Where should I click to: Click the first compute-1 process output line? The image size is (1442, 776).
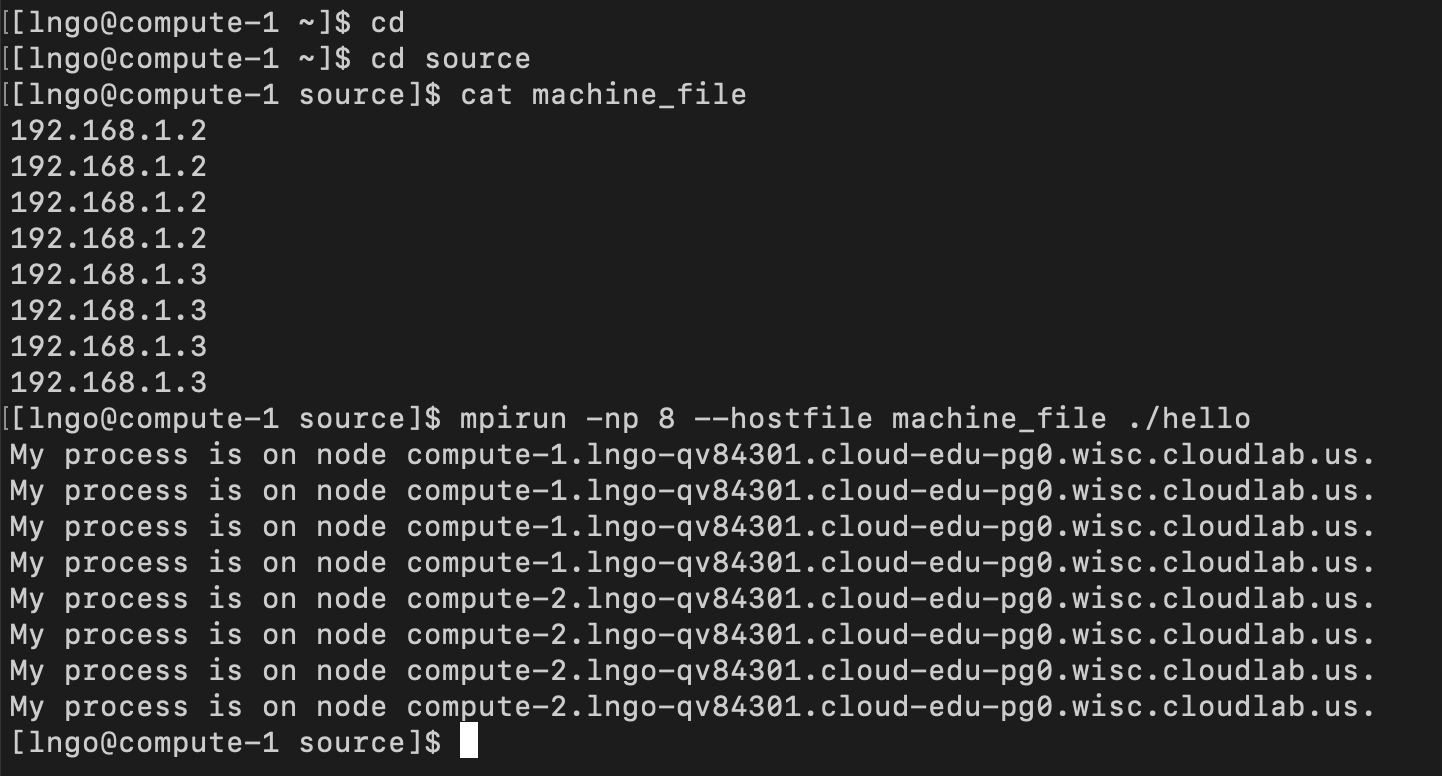click(692, 455)
